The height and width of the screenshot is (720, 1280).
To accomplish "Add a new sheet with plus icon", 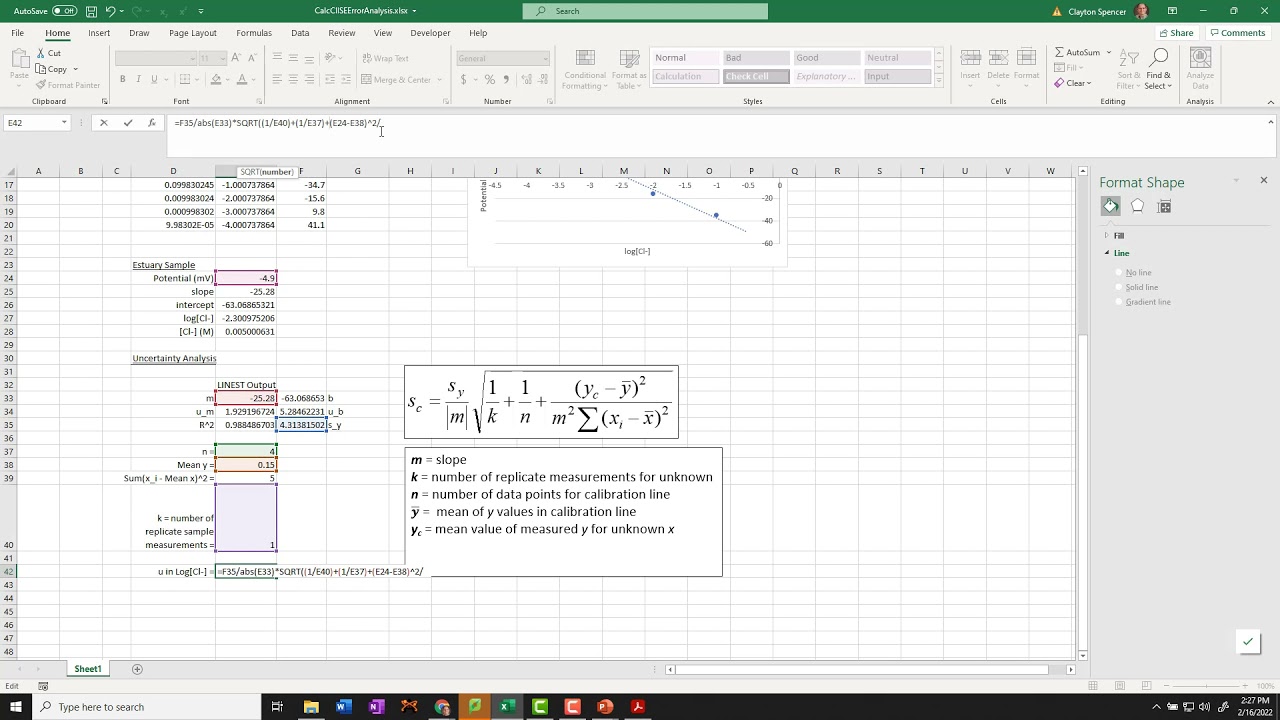I will [x=137, y=669].
